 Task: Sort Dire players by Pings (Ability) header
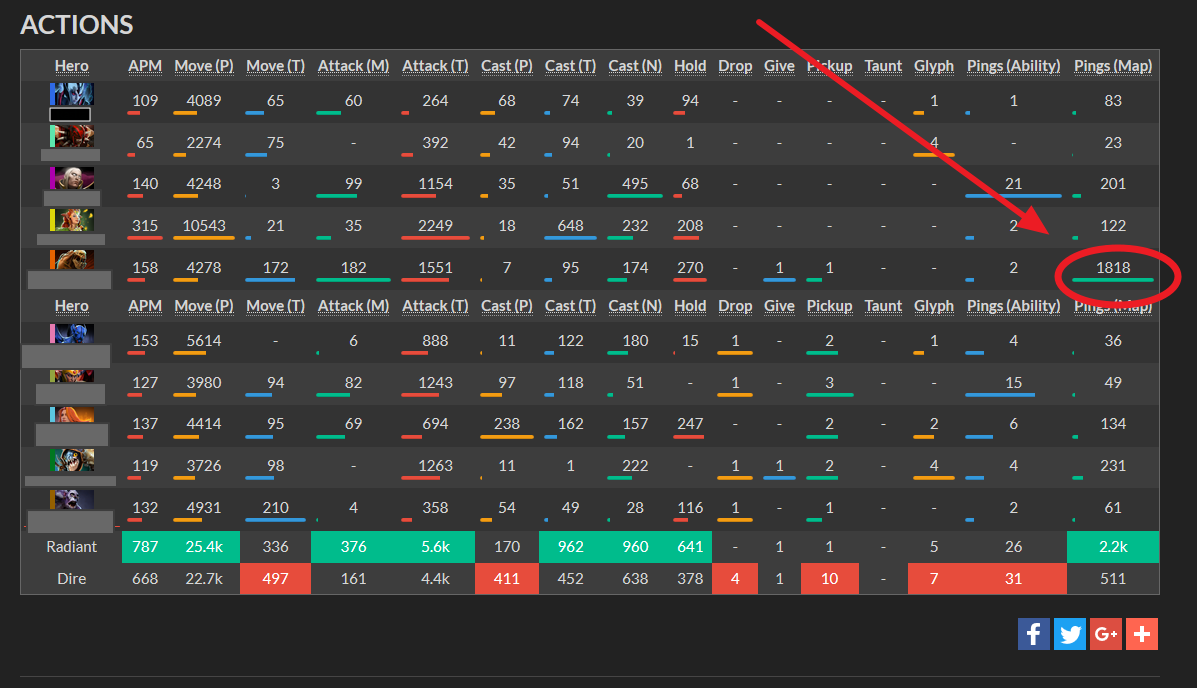pyautogui.click(x=1013, y=306)
